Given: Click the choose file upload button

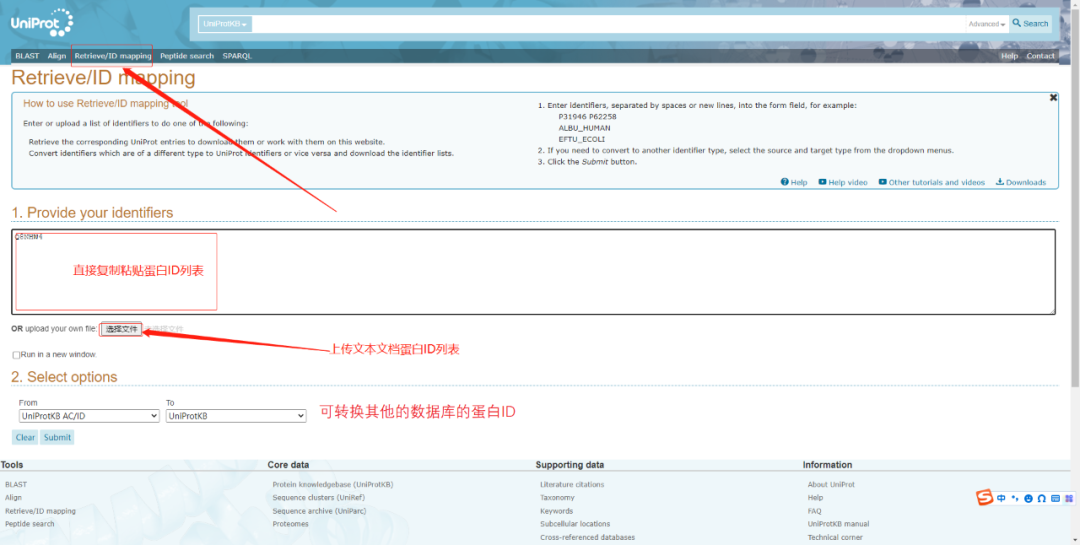Looking at the screenshot, I should point(122,329).
